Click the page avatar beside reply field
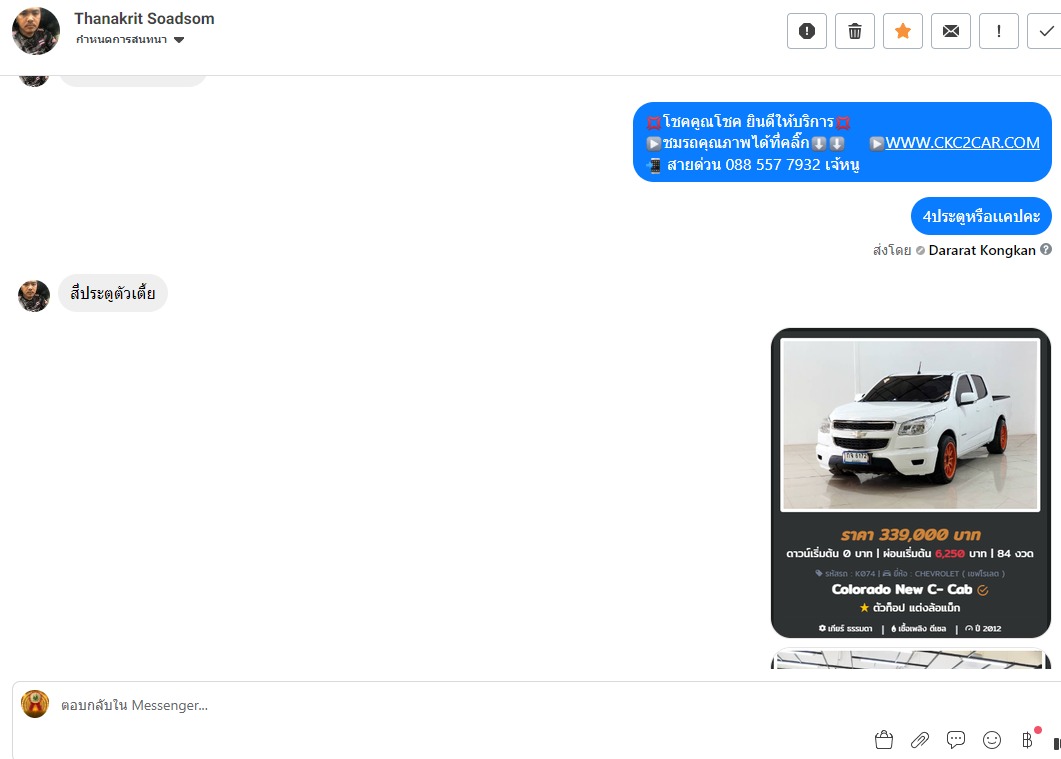The height and width of the screenshot is (759, 1061). [35, 704]
